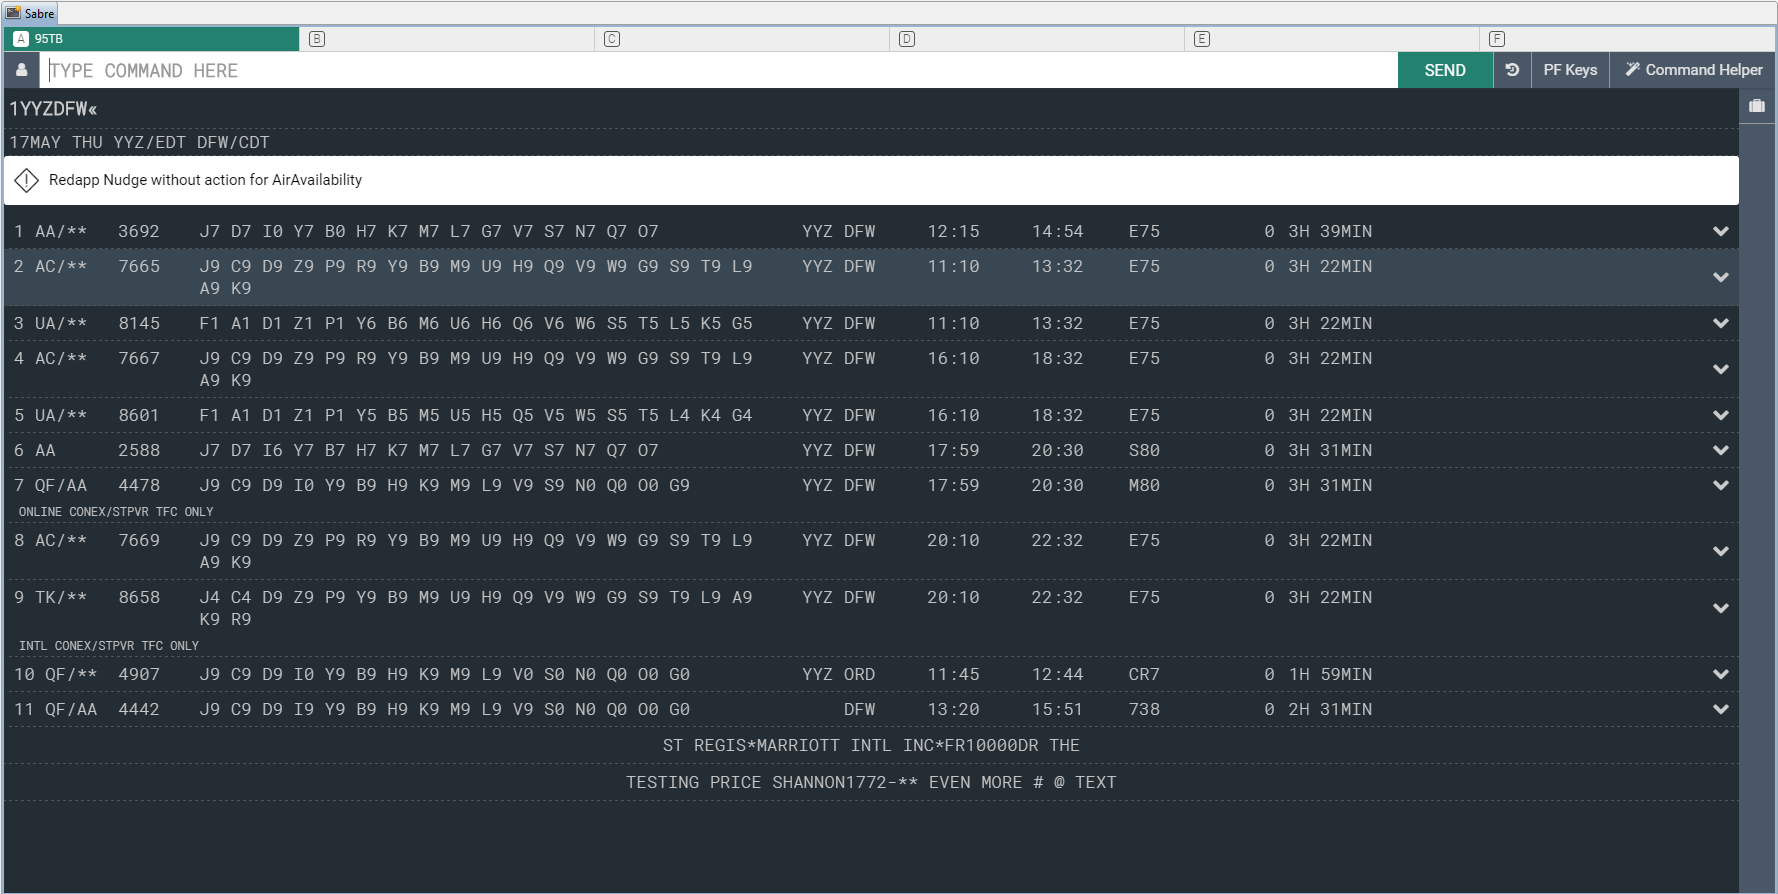Click arrival time 14:54 on AA 3692
The width and height of the screenshot is (1778, 894).
click(1058, 231)
